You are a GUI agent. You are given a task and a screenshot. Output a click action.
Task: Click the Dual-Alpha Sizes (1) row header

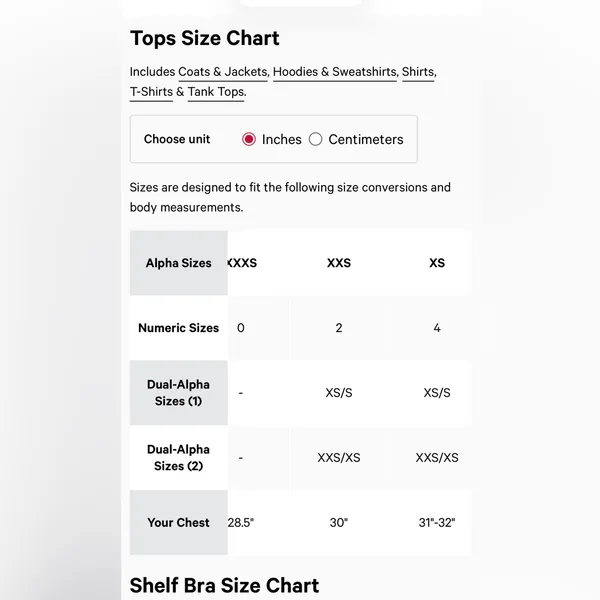coord(179,393)
